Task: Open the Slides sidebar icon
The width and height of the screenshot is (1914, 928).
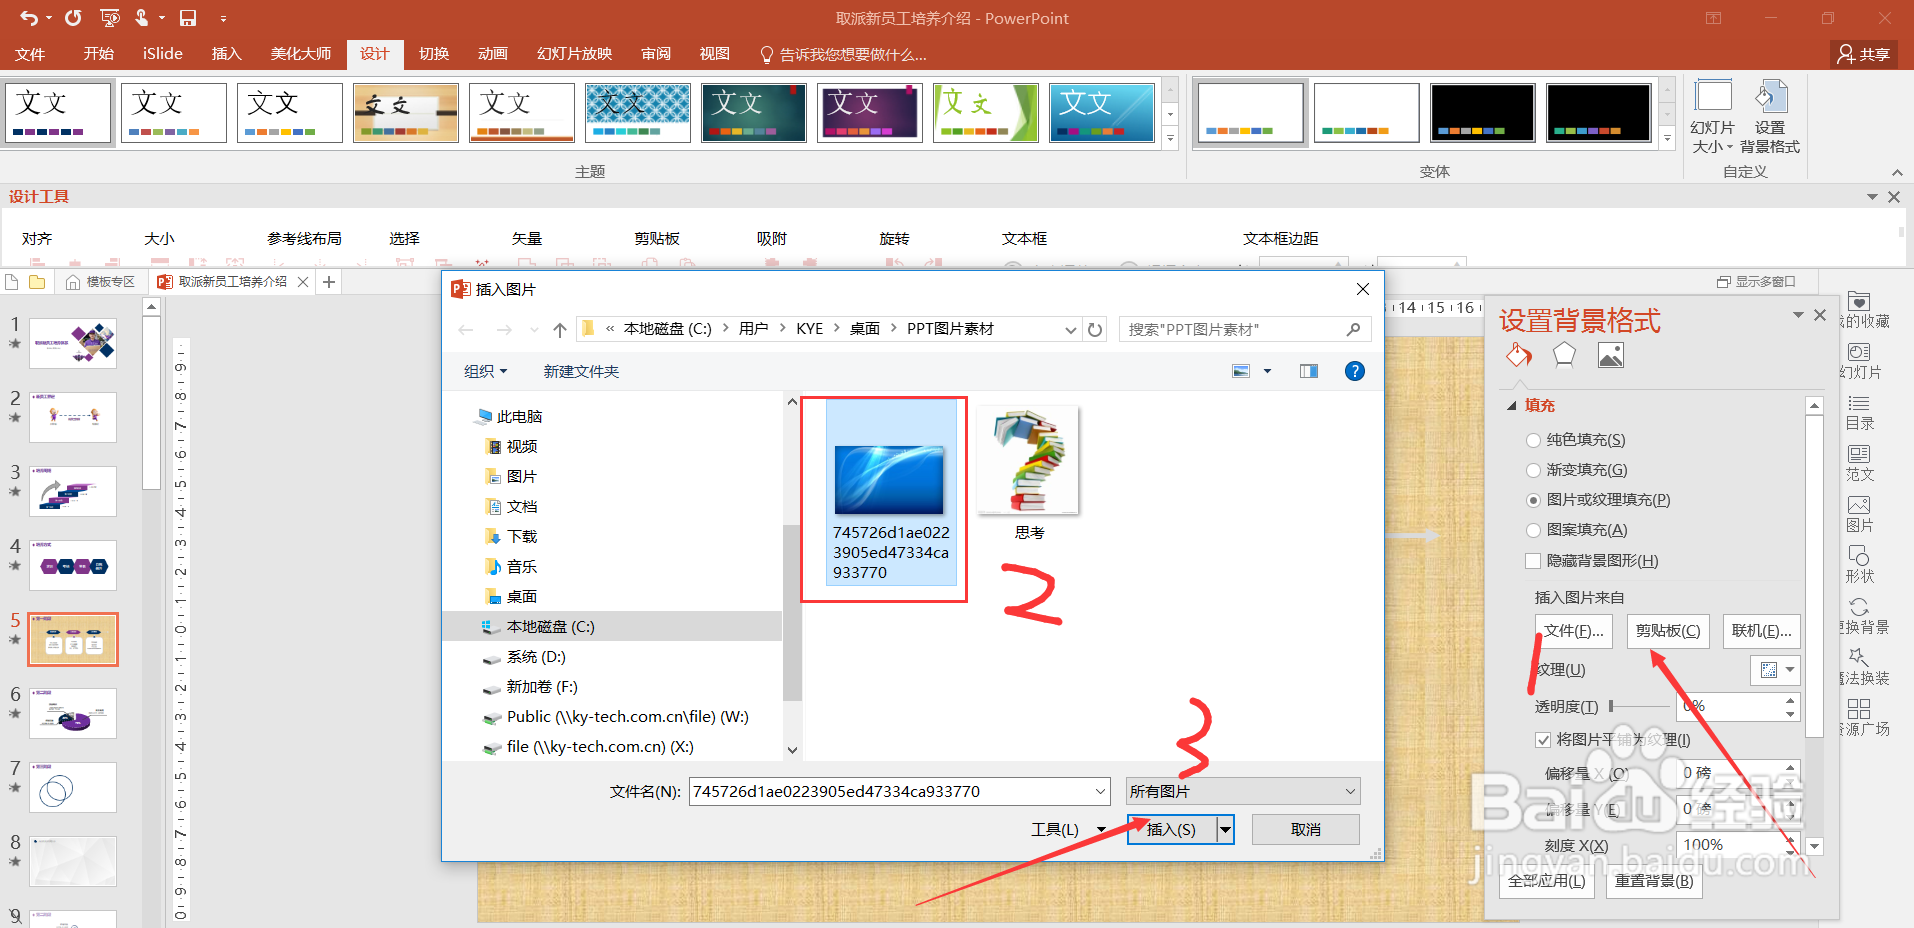Action: click(1859, 352)
